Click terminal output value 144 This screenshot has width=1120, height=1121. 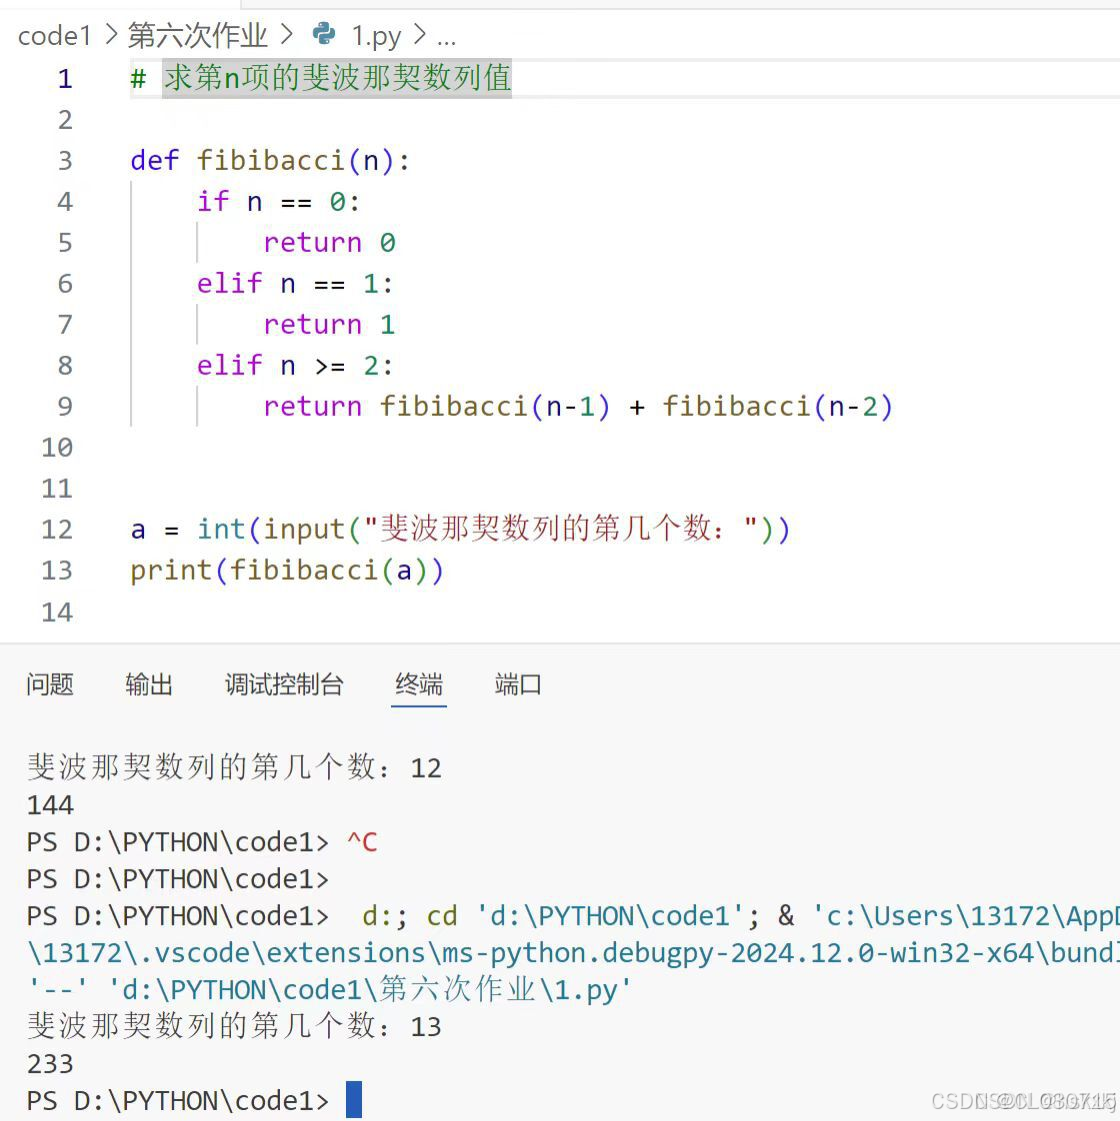tap(50, 805)
